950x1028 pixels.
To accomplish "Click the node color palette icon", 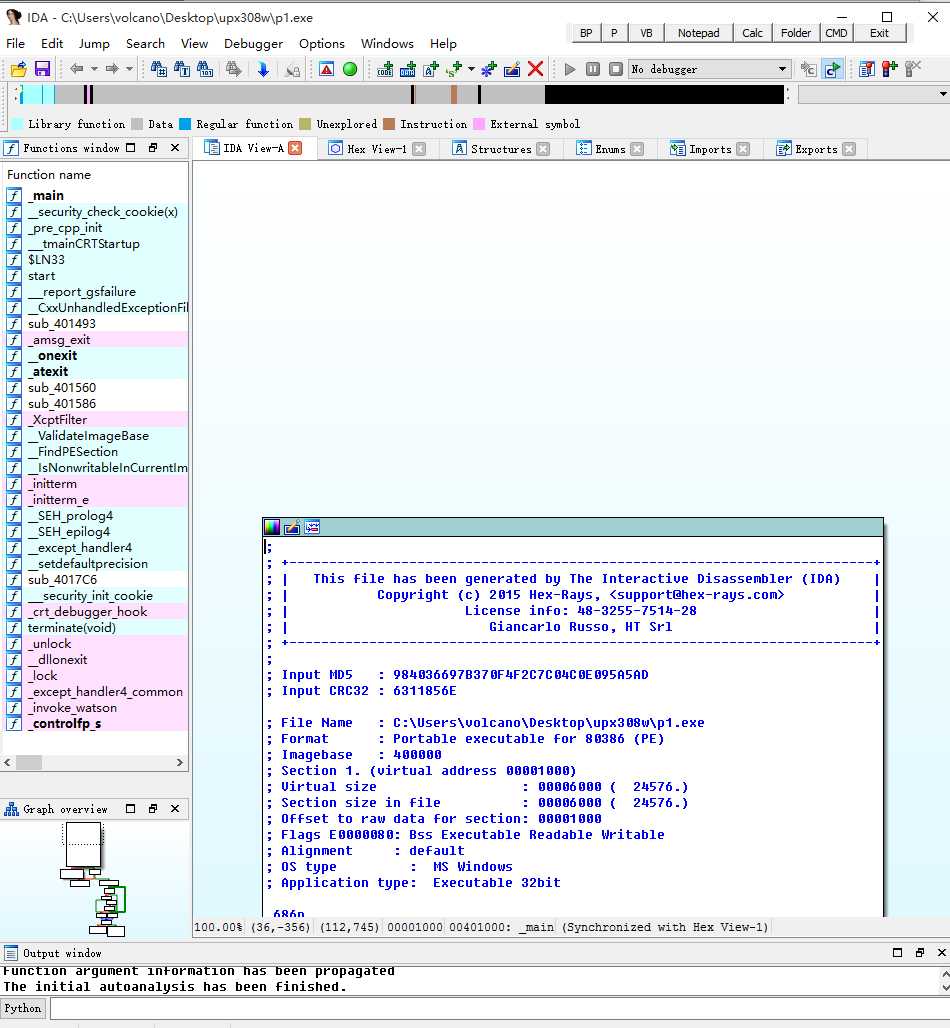I will pyautogui.click(x=271, y=527).
